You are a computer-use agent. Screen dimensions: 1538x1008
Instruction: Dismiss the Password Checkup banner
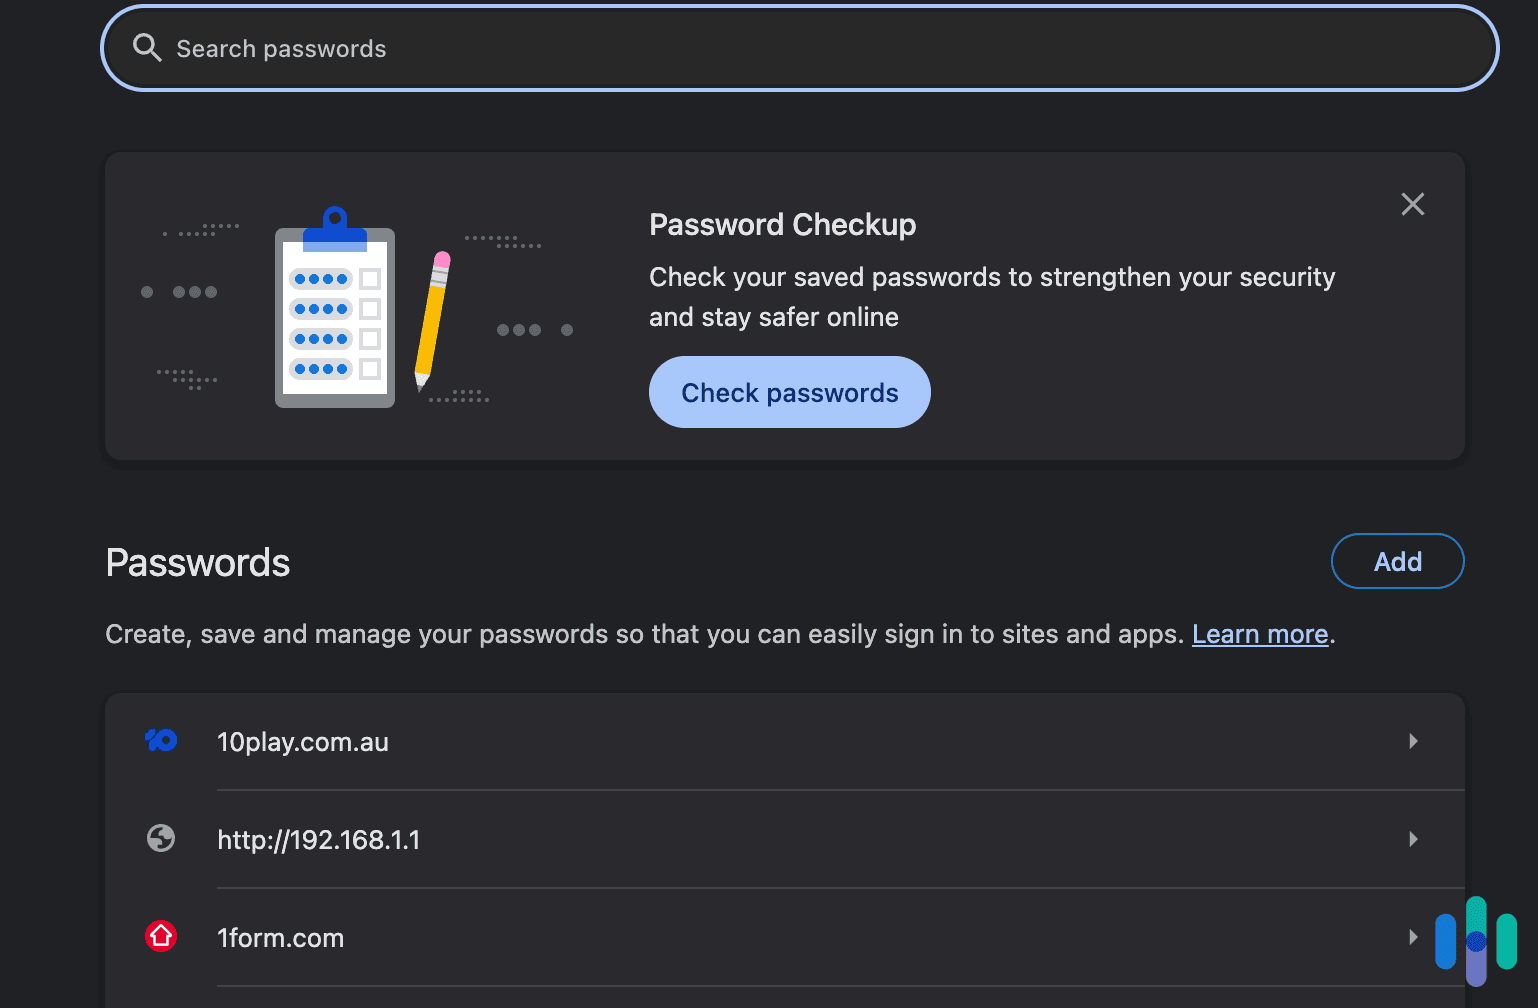1412,204
